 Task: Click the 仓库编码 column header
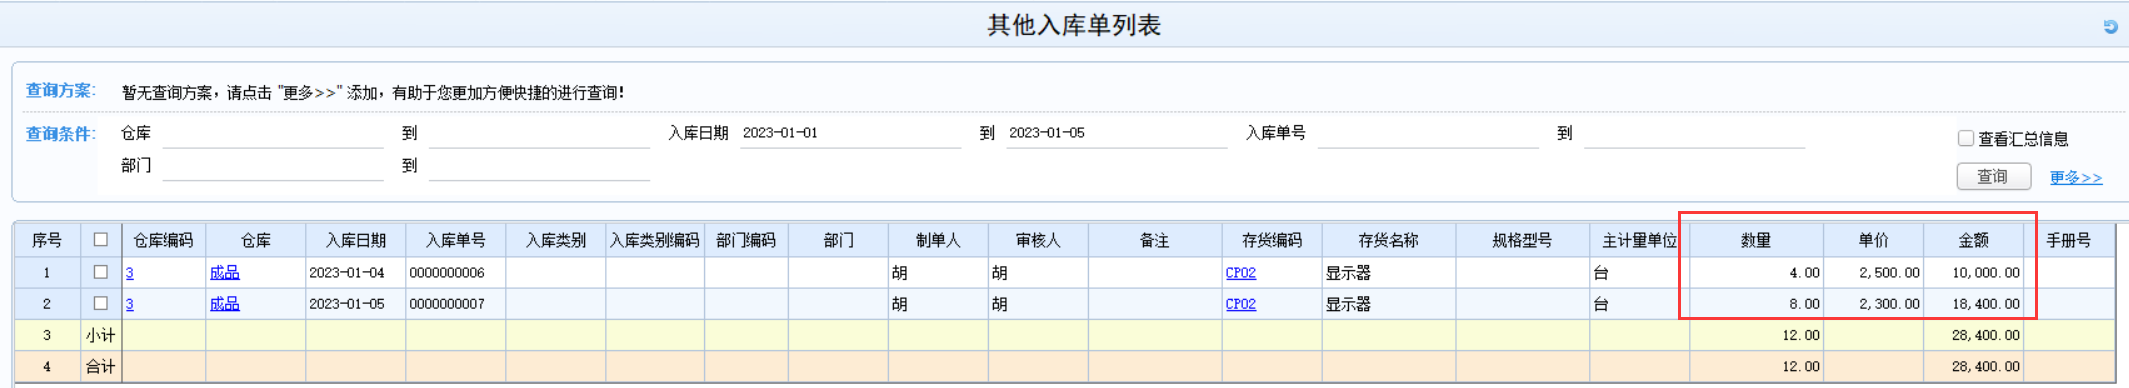[x=163, y=240]
